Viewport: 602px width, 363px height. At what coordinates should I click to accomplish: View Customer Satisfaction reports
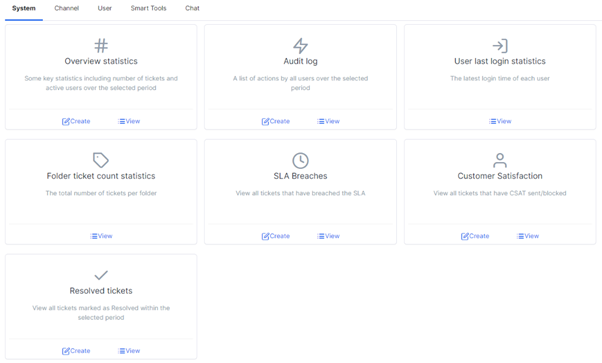pos(528,236)
